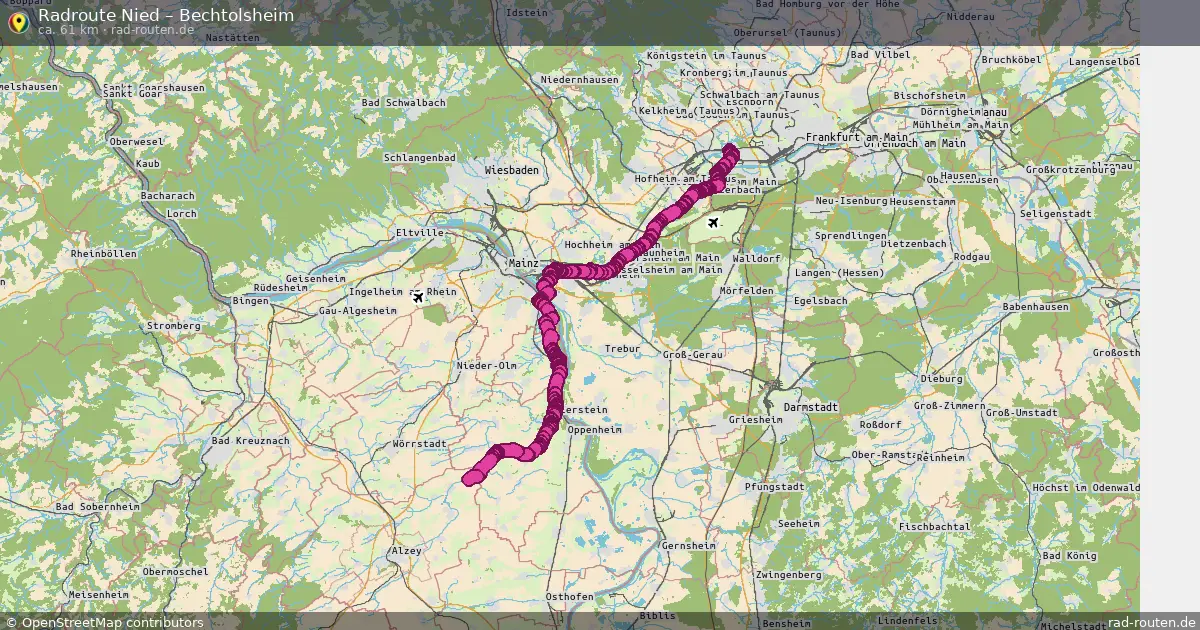
Task: Click the Oppenheim town label
Action: point(594,430)
